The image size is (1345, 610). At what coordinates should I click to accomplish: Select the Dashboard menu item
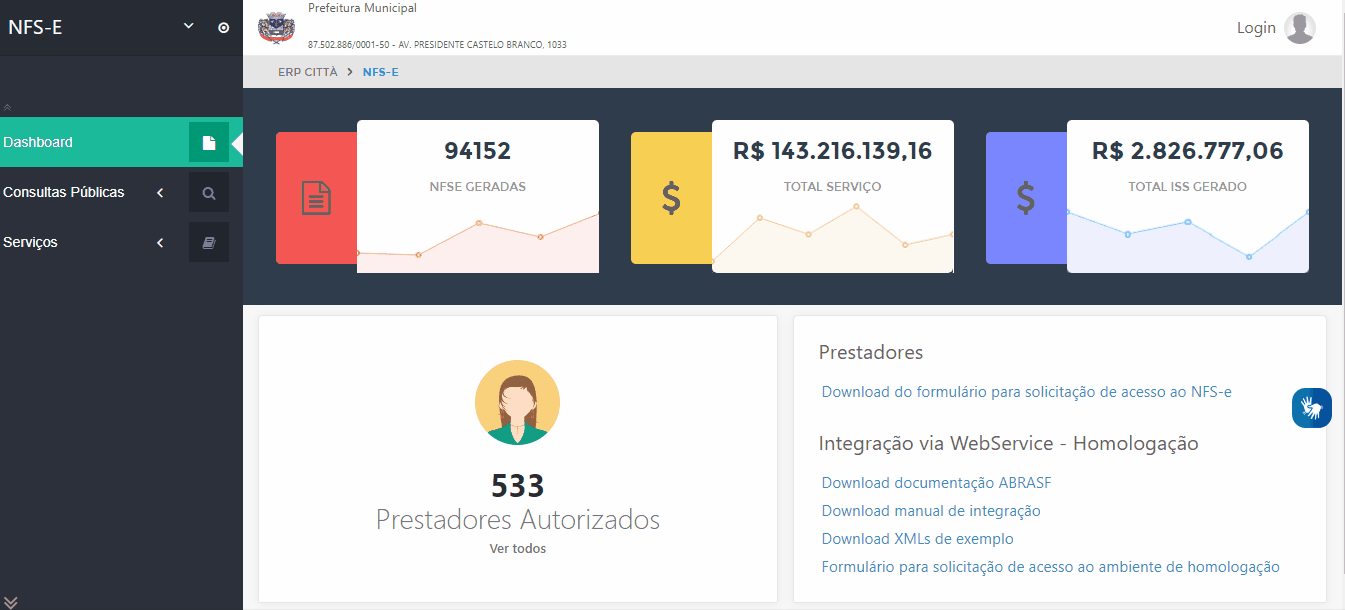[x=40, y=142]
